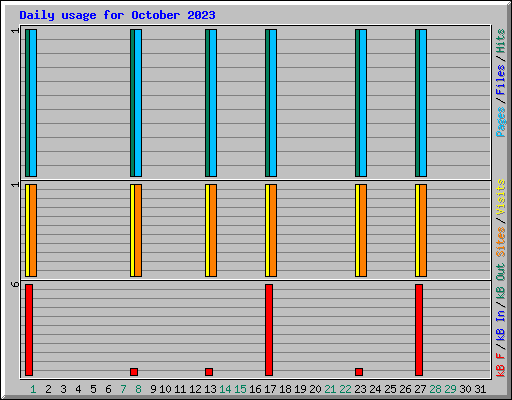The width and height of the screenshot is (512, 400).
Task: Click the tall red kB bar for day 17
Action: coord(269,330)
